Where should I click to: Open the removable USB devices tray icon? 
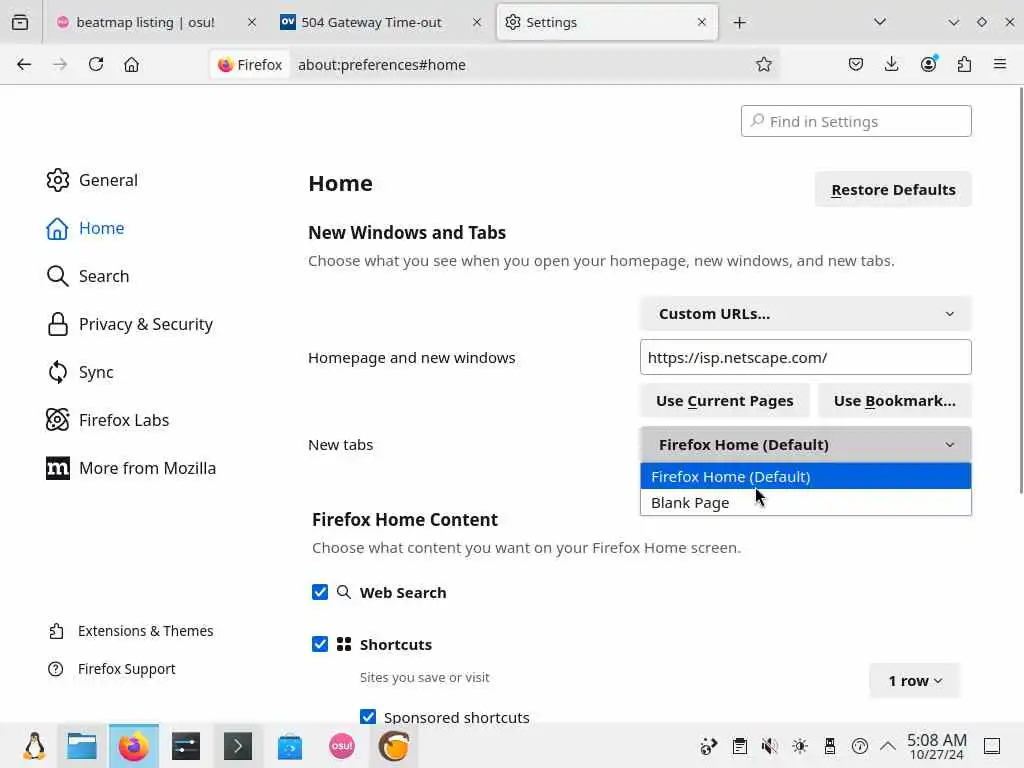(829, 746)
